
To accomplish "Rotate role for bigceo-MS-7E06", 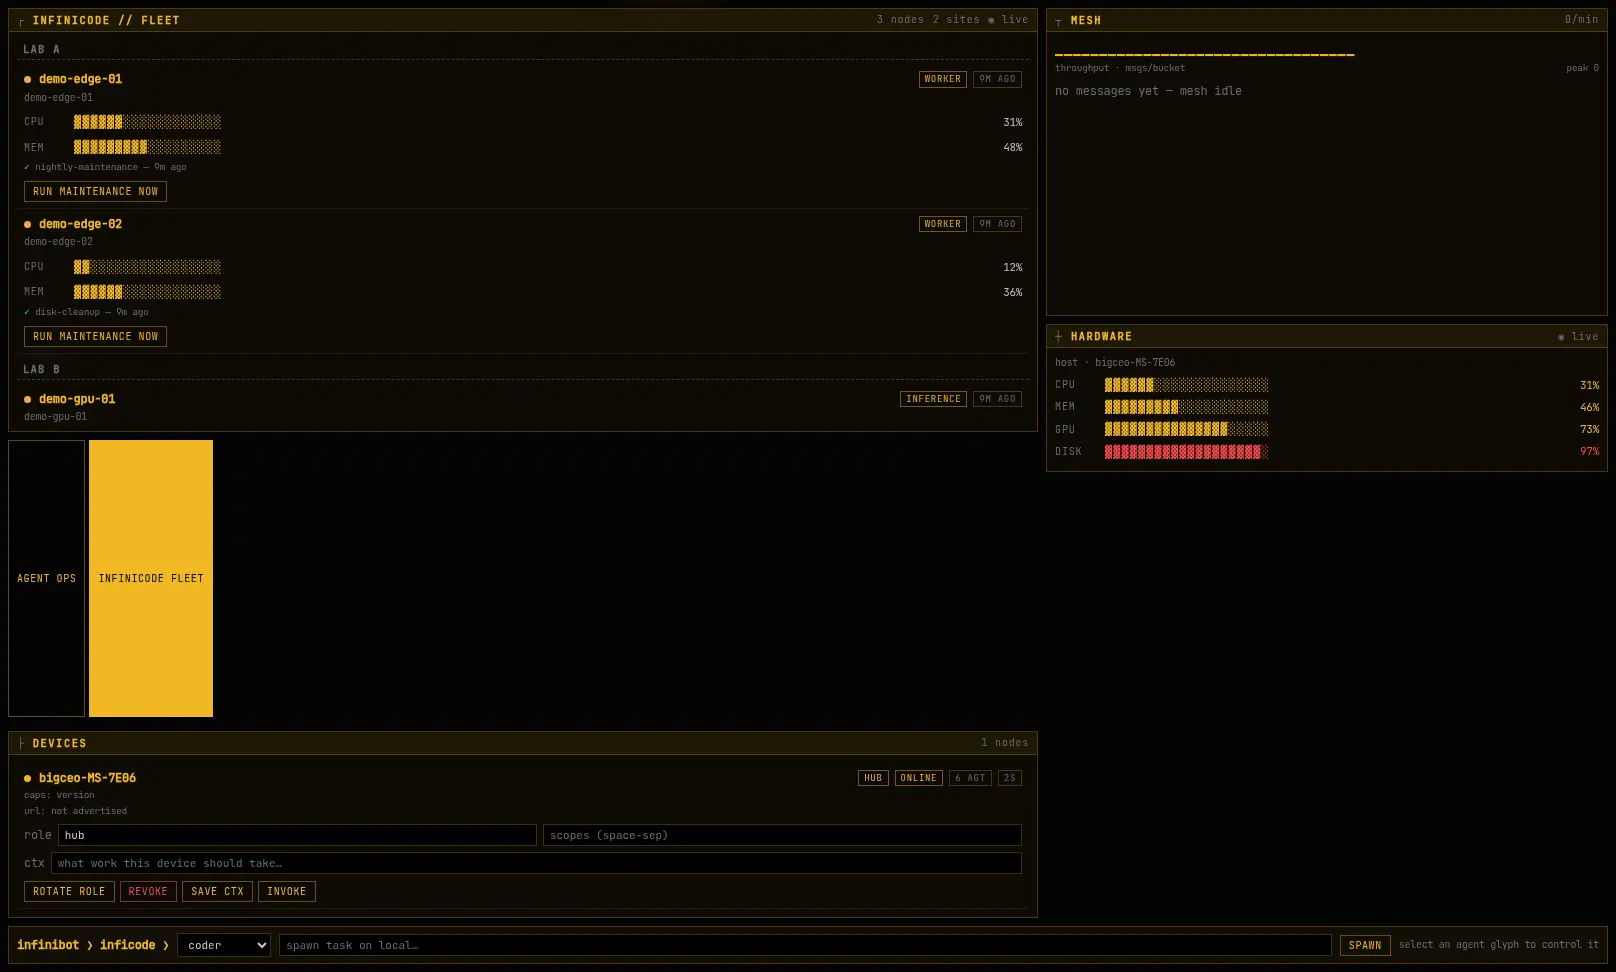I will tap(69, 891).
